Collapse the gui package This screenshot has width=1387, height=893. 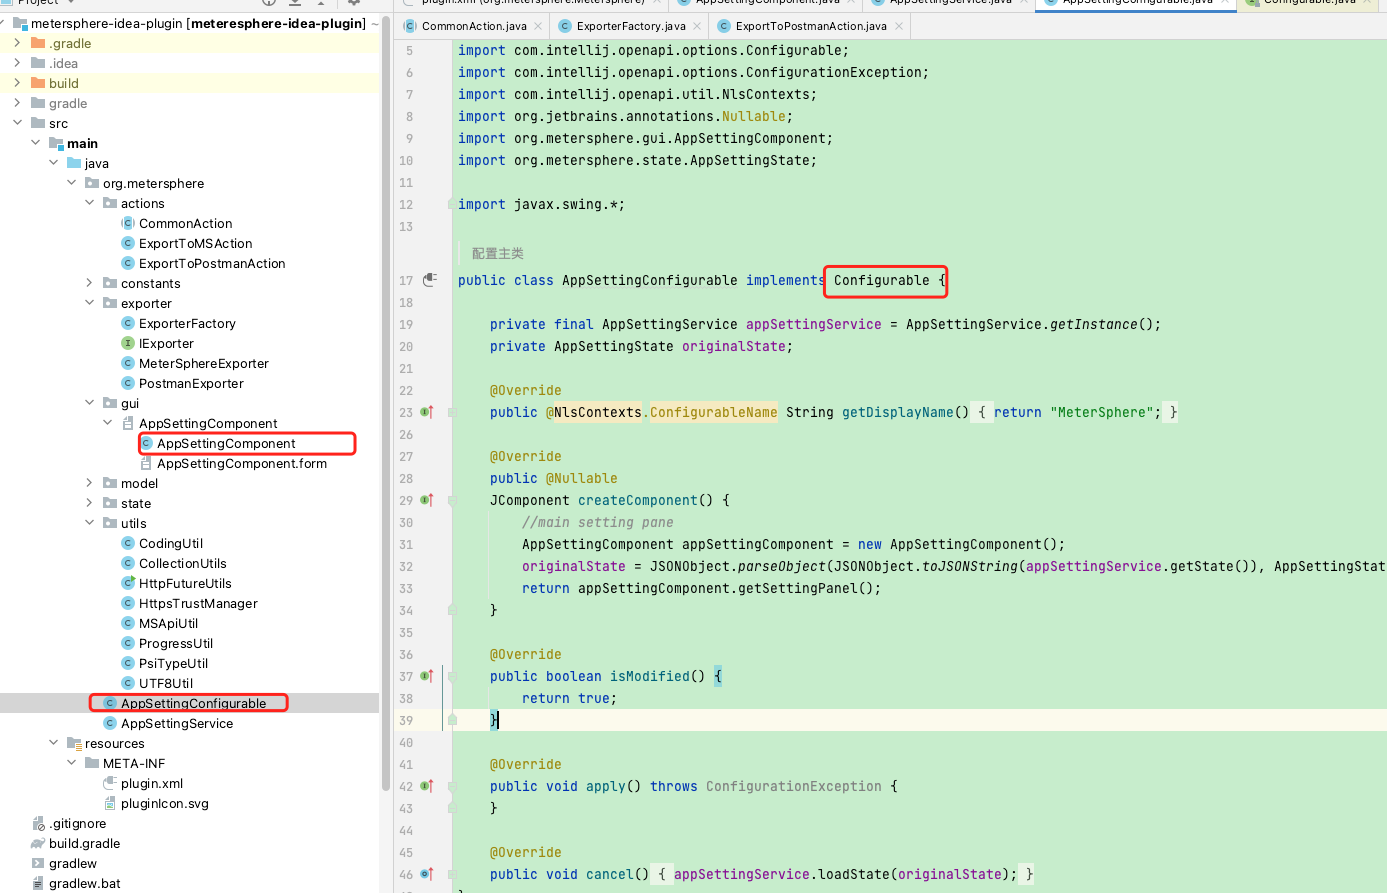click(x=89, y=403)
